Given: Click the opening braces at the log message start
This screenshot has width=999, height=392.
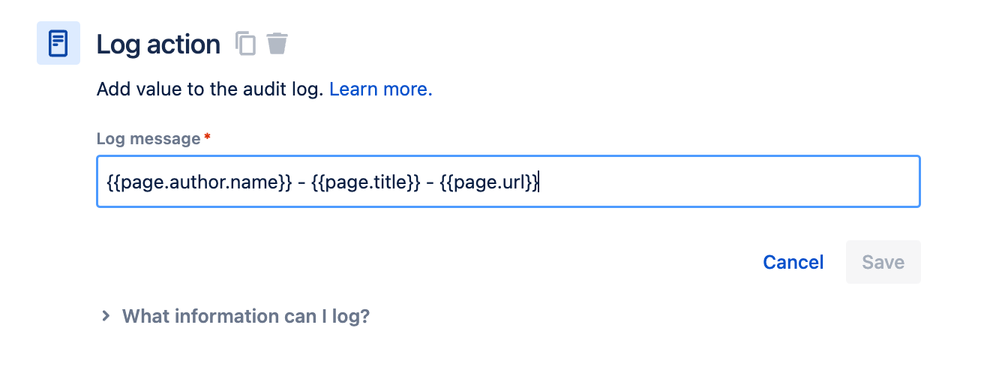Looking at the screenshot, I should [x=113, y=183].
